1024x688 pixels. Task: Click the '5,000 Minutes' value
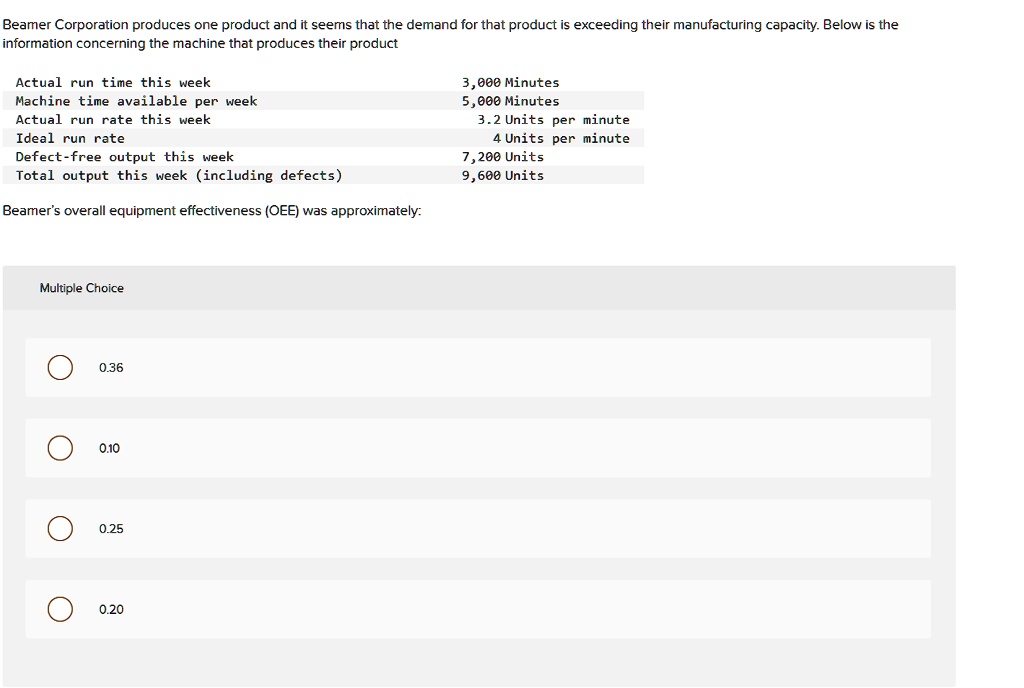[x=510, y=101]
